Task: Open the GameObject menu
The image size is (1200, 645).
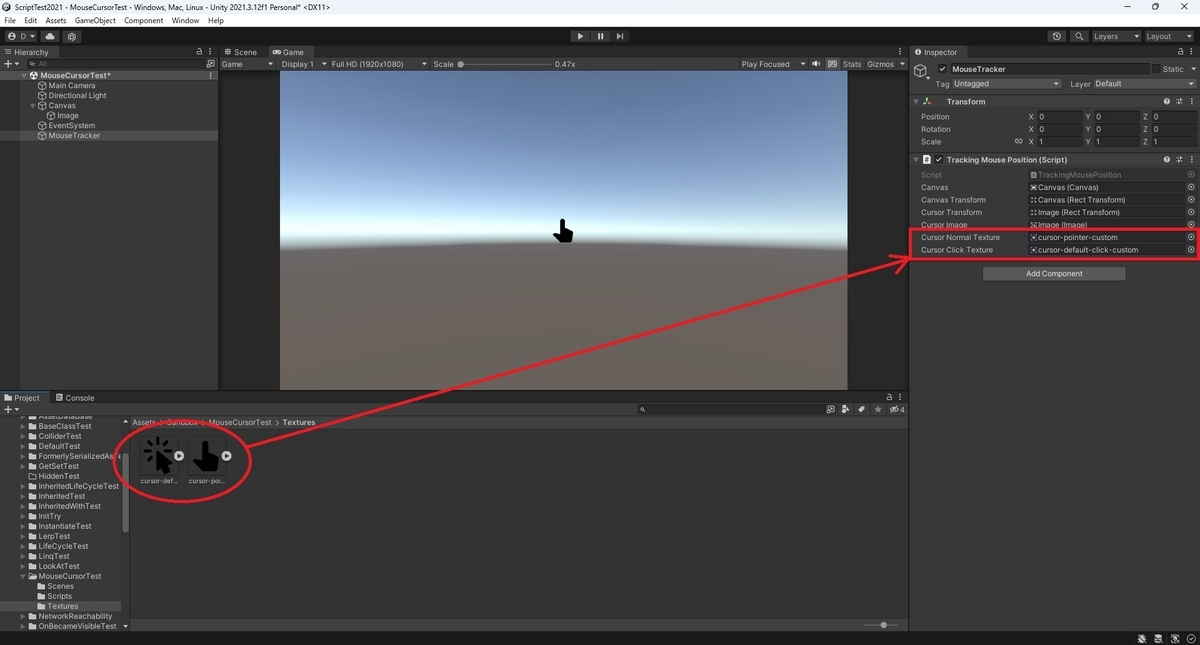Action: [x=95, y=19]
